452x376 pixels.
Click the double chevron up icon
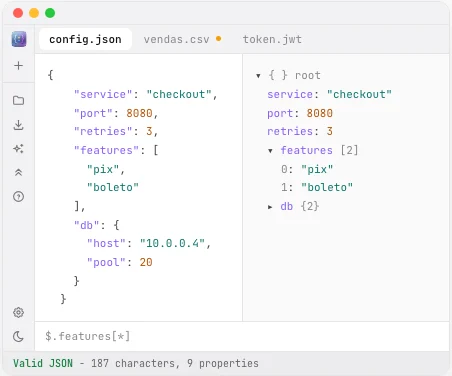coord(19,172)
